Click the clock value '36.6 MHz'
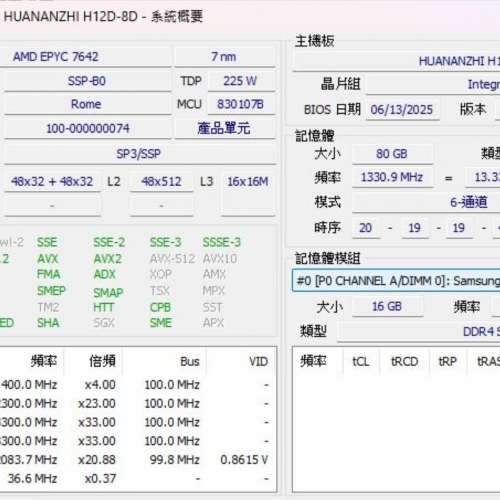Image resolution: width=500 pixels, height=500 pixels. [32, 478]
